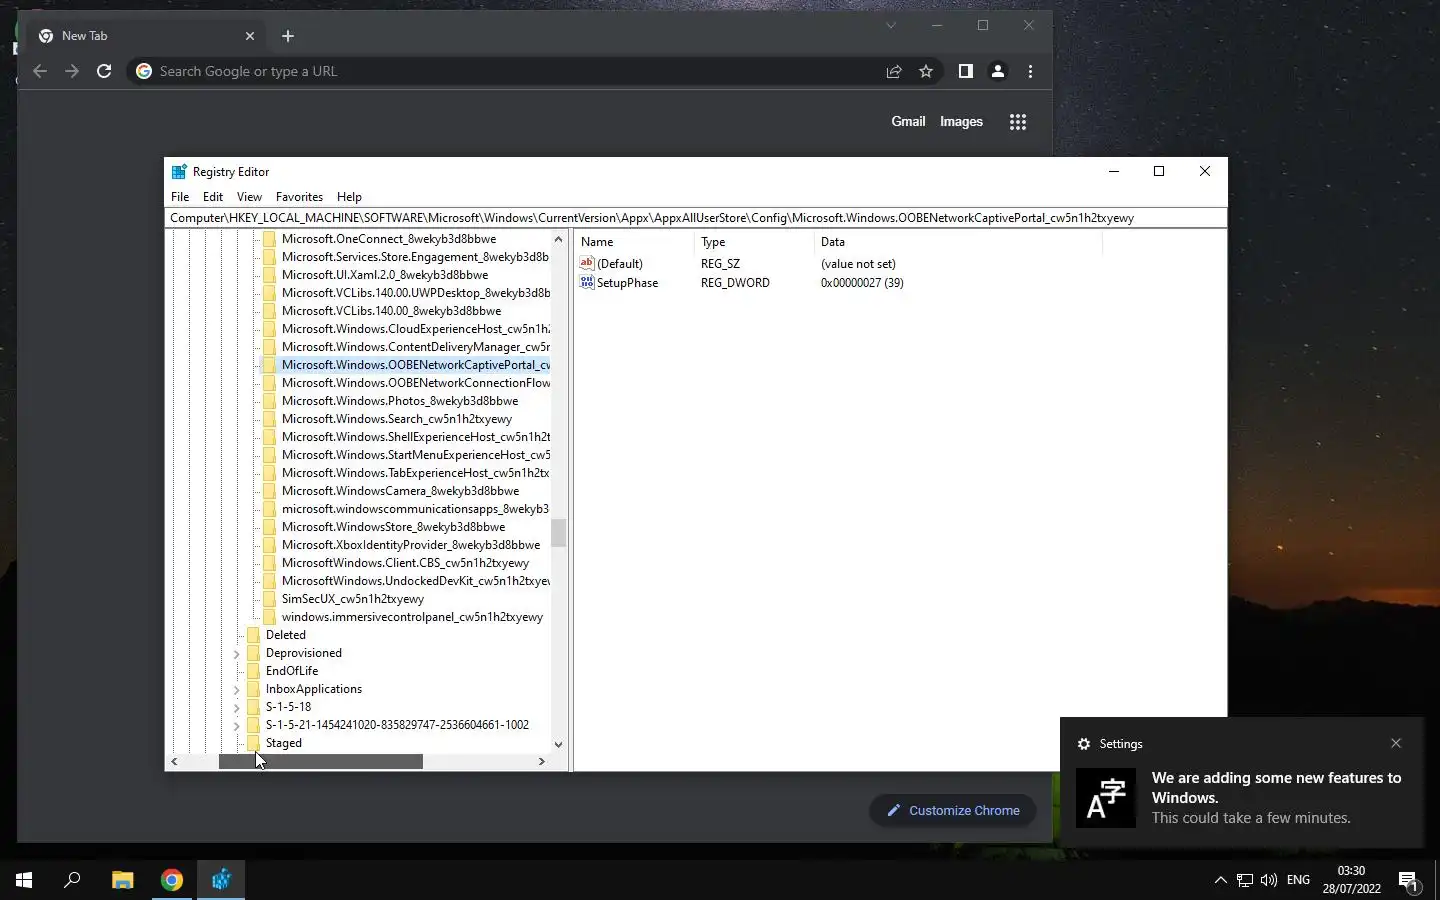Open File Explorer from taskbar
The height and width of the screenshot is (900, 1440).
coord(122,880)
